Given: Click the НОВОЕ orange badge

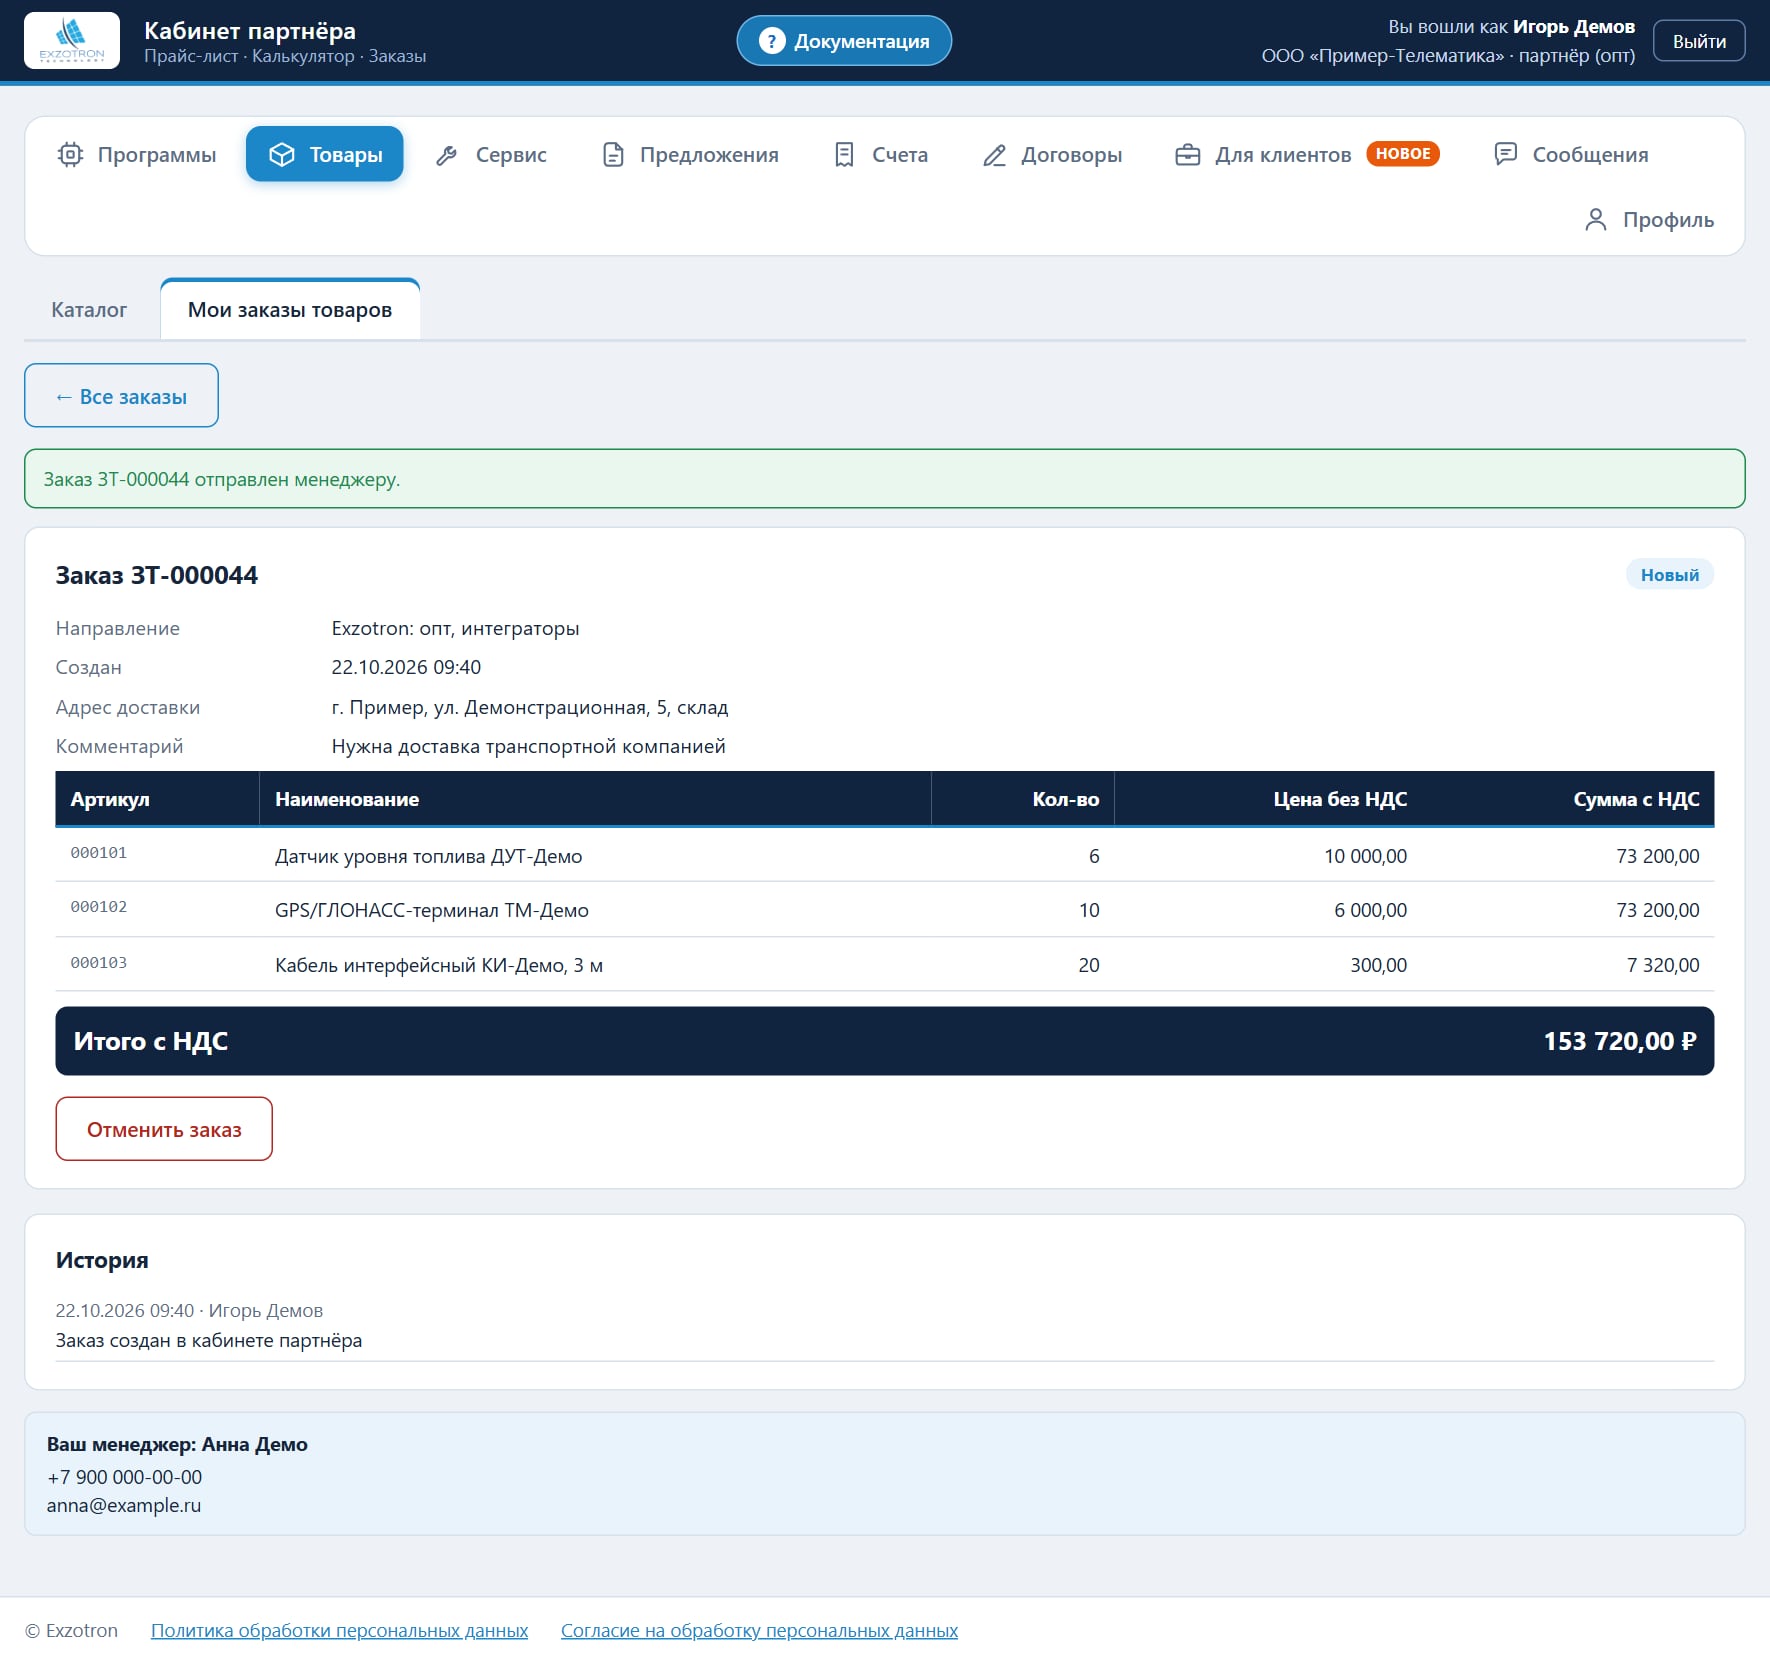Looking at the screenshot, I should [x=1403, y=154].
